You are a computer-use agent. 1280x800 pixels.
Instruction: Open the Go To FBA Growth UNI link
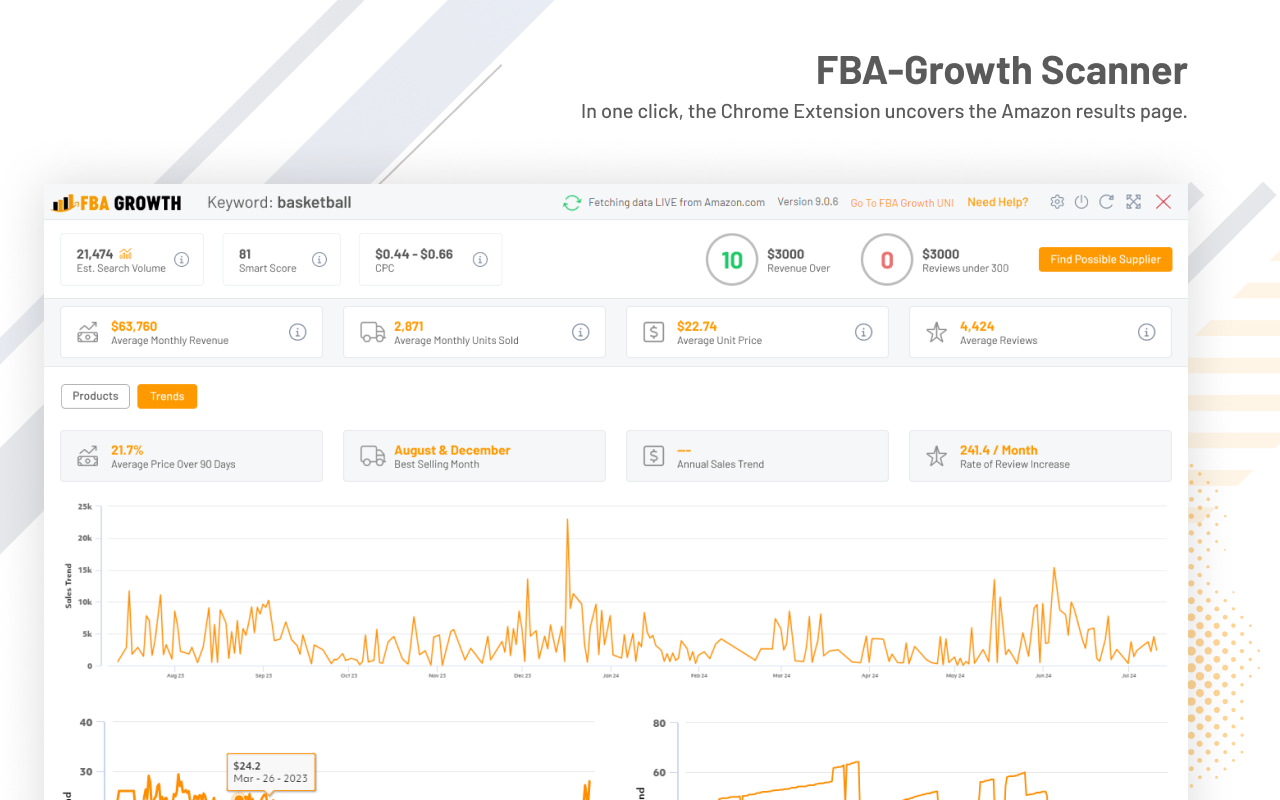(902, 203)
